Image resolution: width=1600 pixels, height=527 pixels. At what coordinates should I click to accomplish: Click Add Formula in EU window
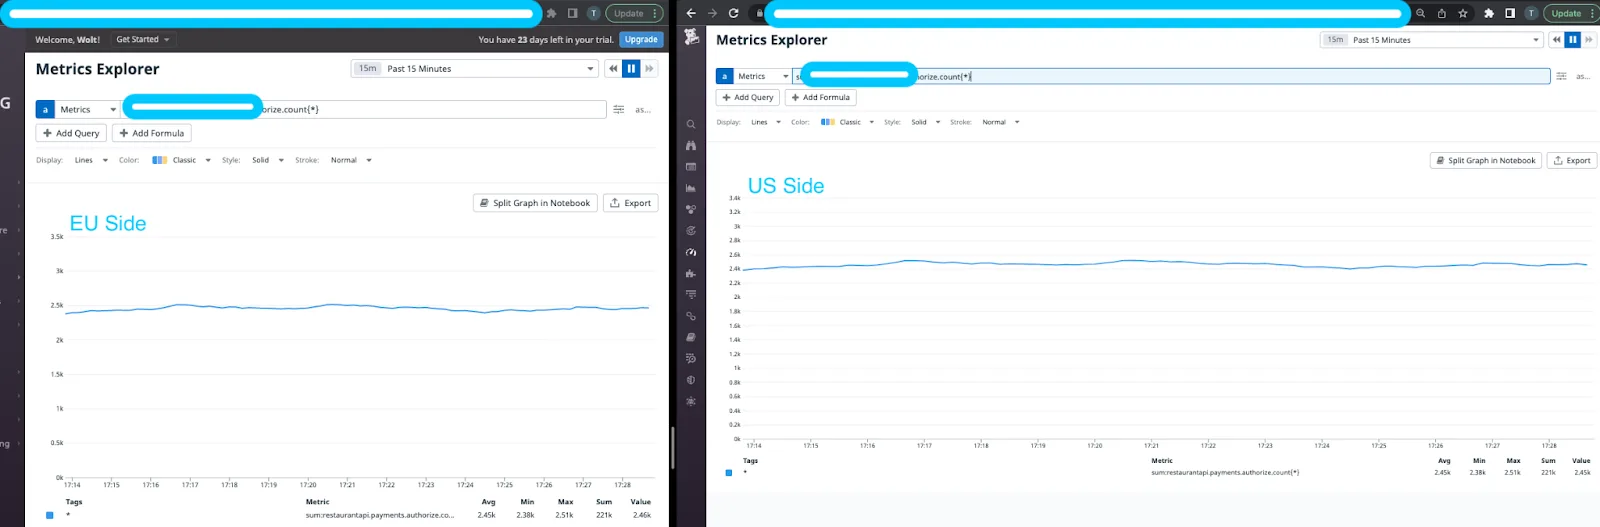coord(151,133)
